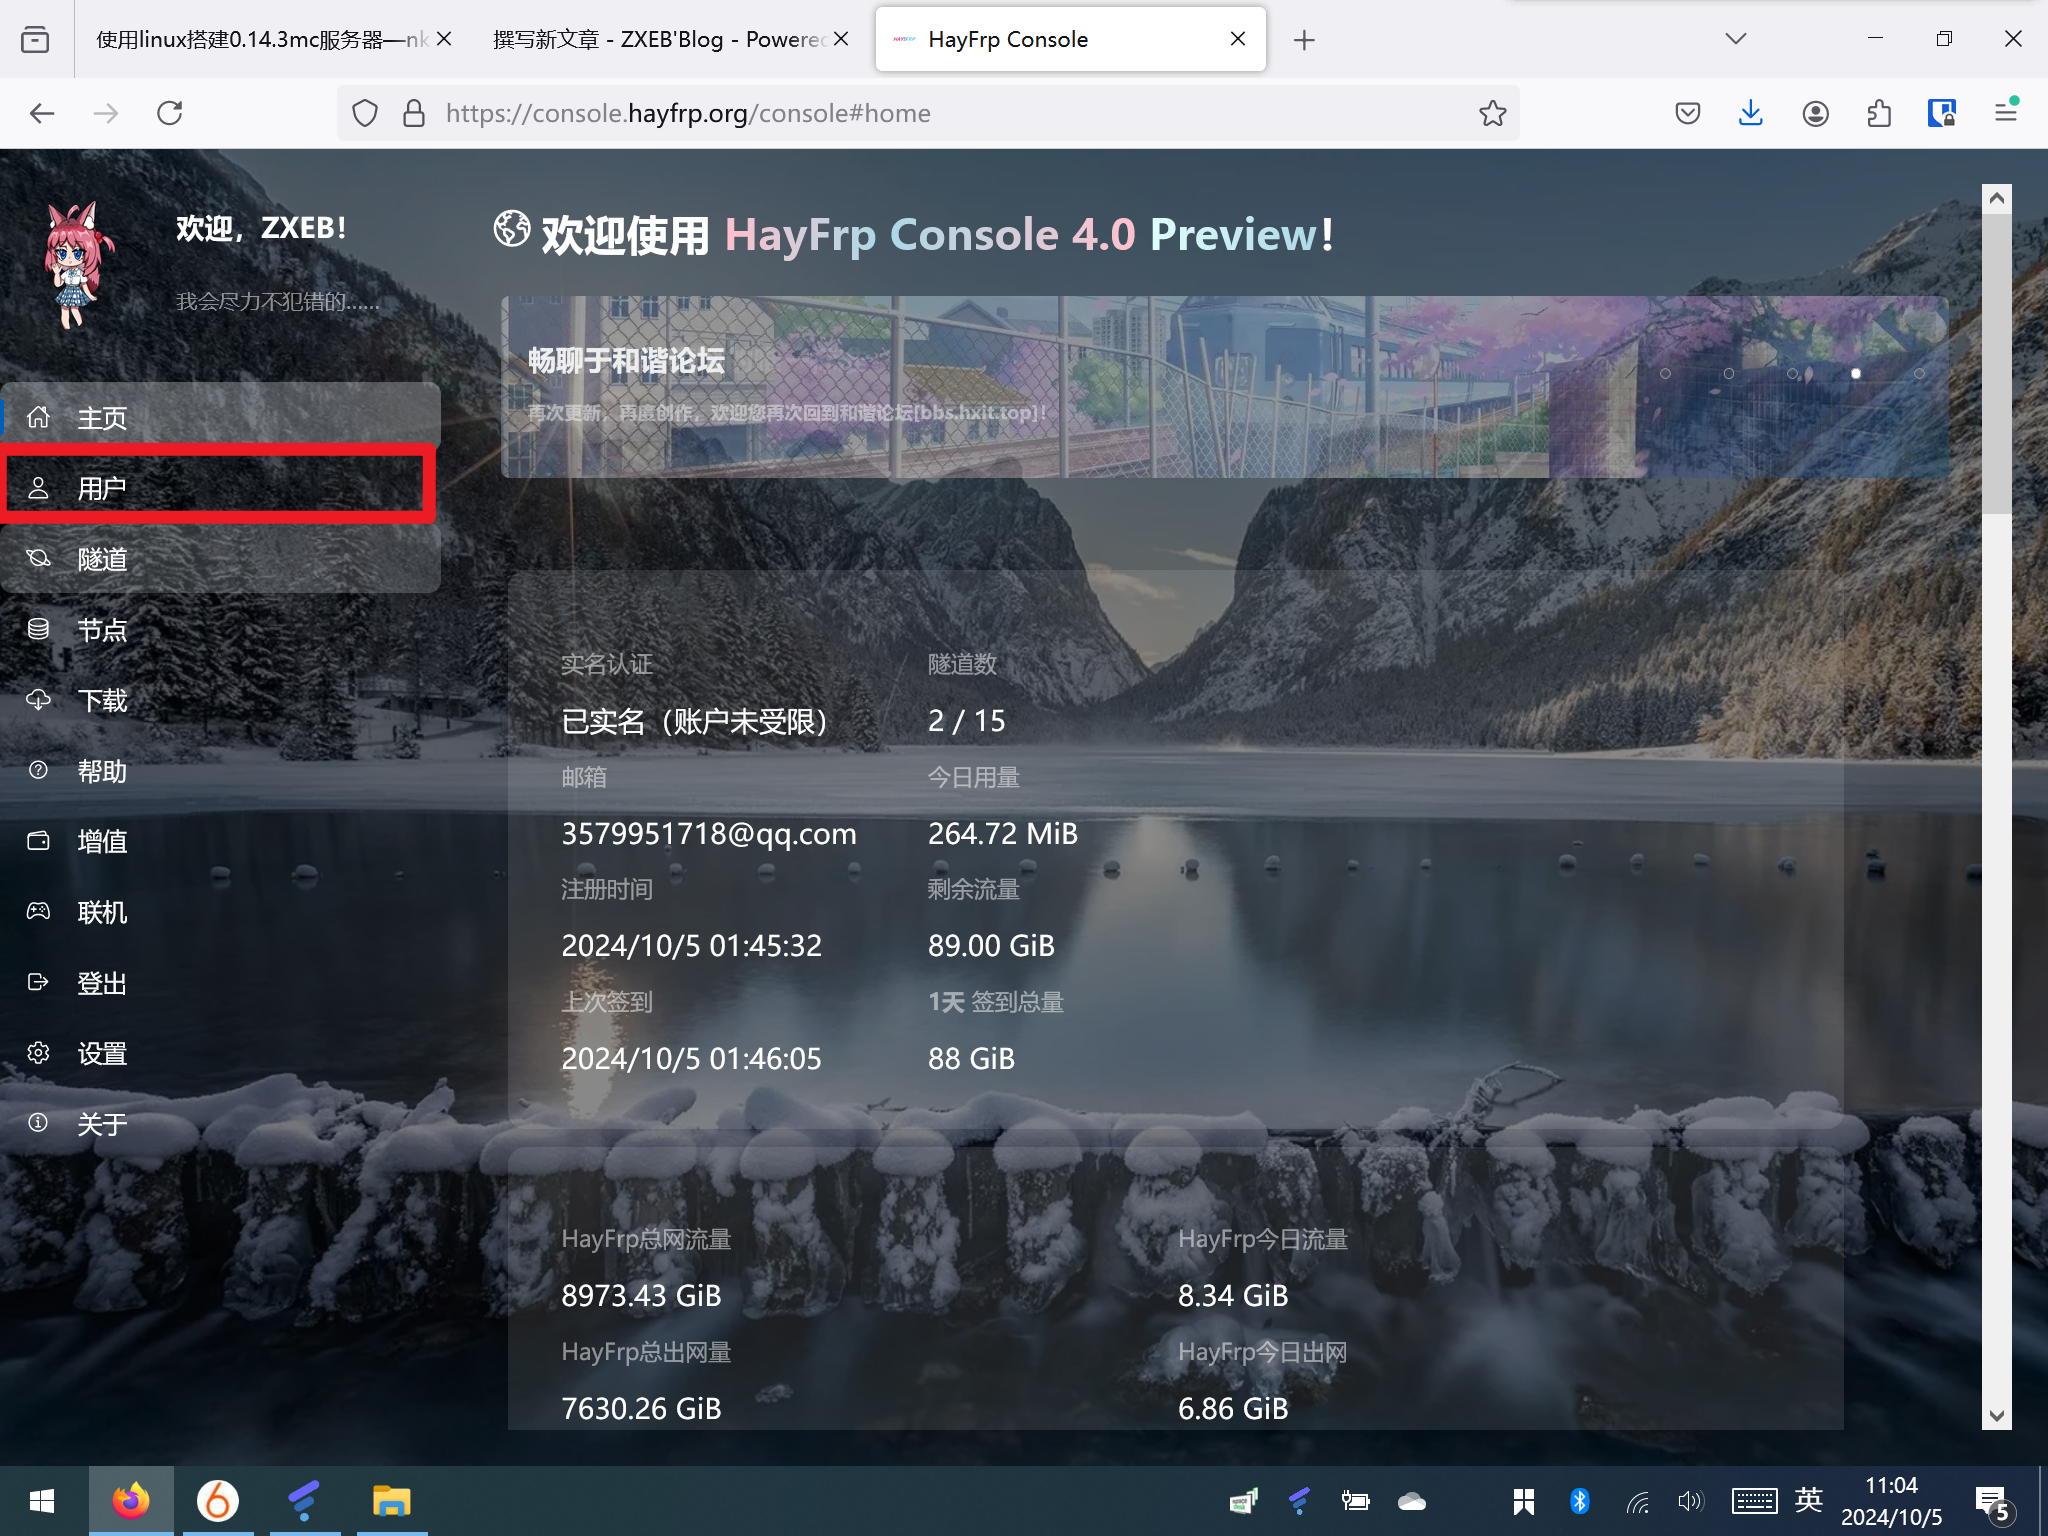Click the email text 3579951718@qq.com
This screenshot has height=1536, width=2048.
(x=709, y=833)
